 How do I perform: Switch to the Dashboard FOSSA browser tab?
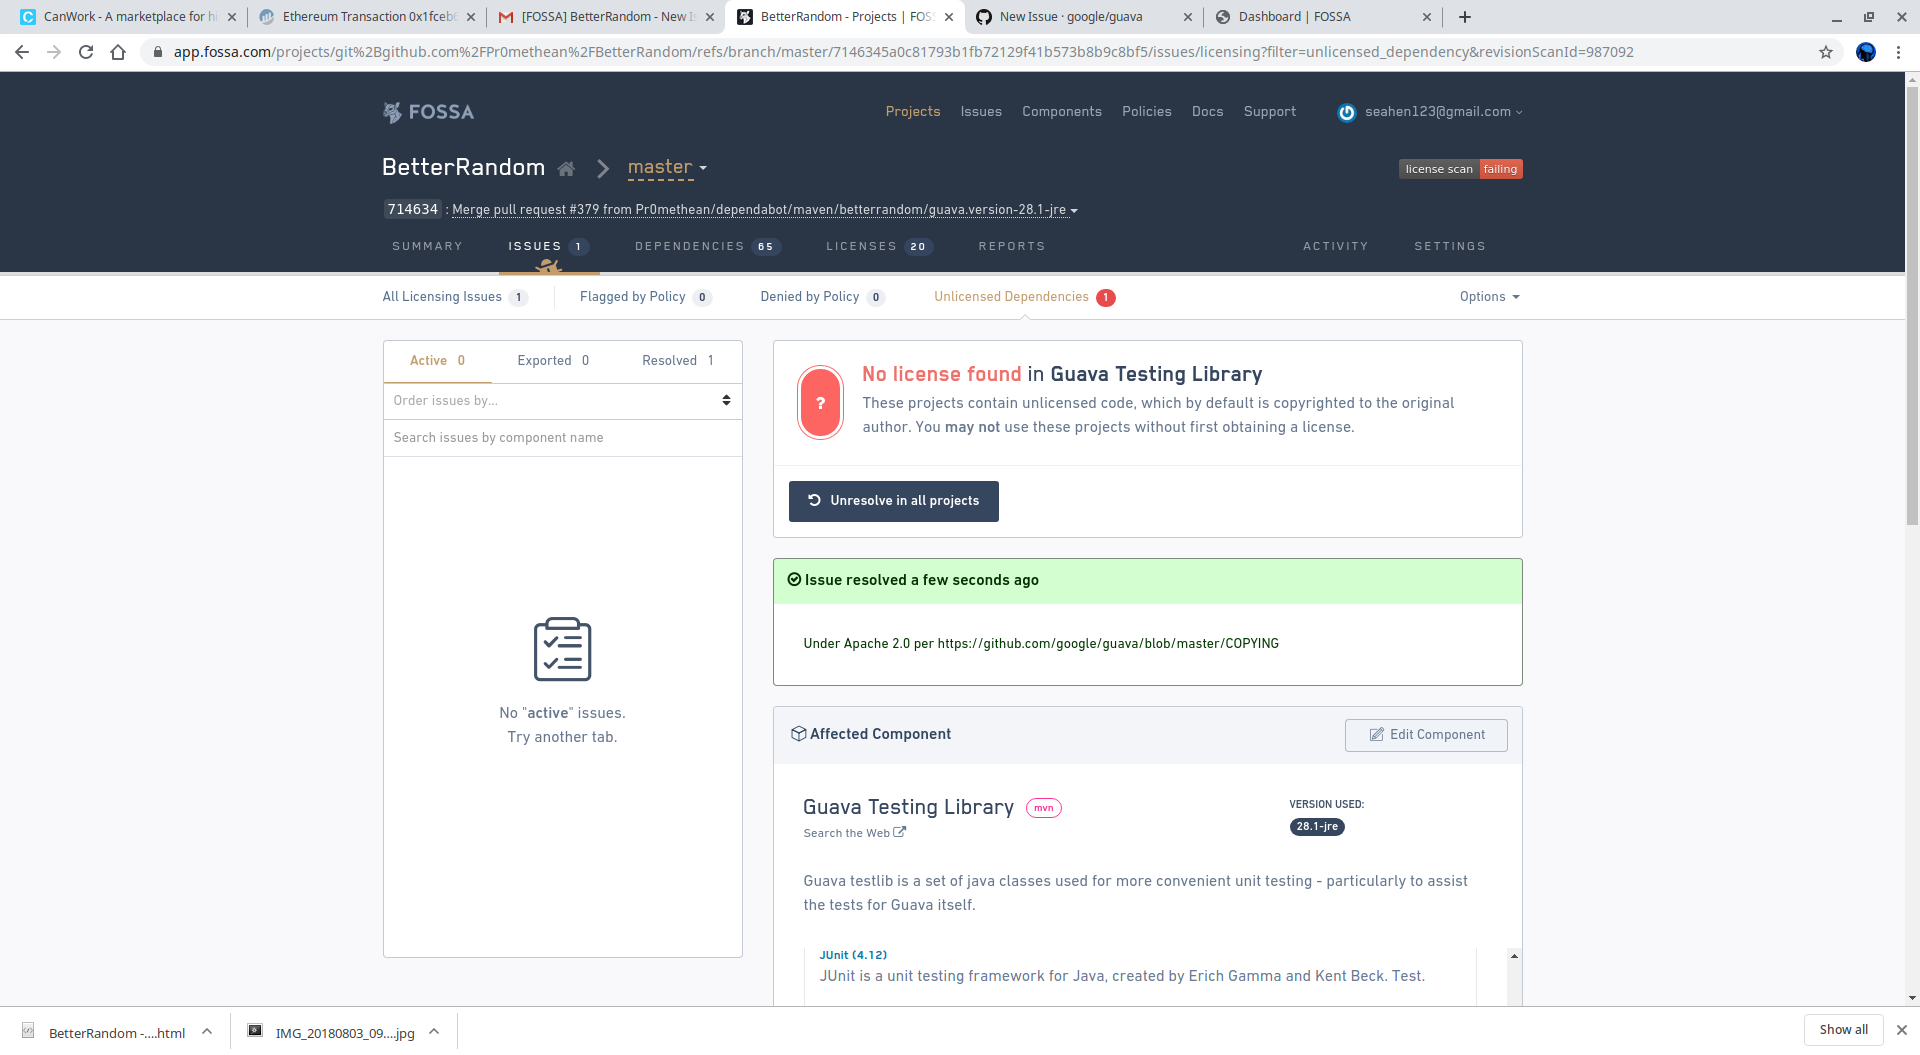[1323, 17]
